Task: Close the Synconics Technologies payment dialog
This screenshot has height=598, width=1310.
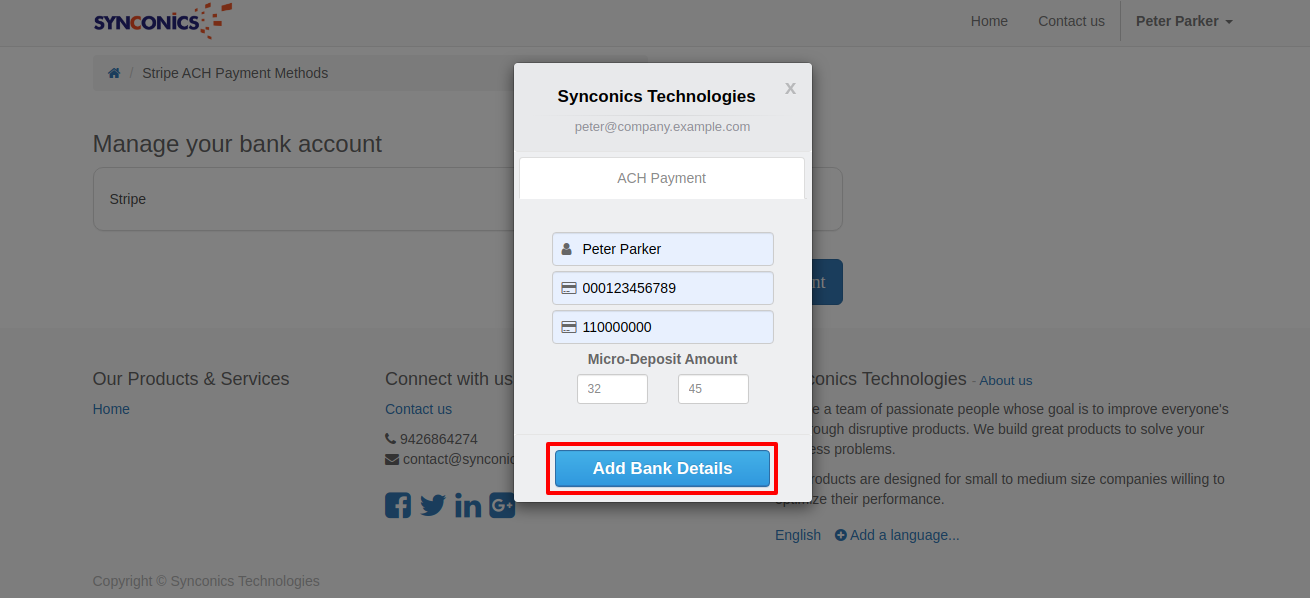Action: point(790,88)
